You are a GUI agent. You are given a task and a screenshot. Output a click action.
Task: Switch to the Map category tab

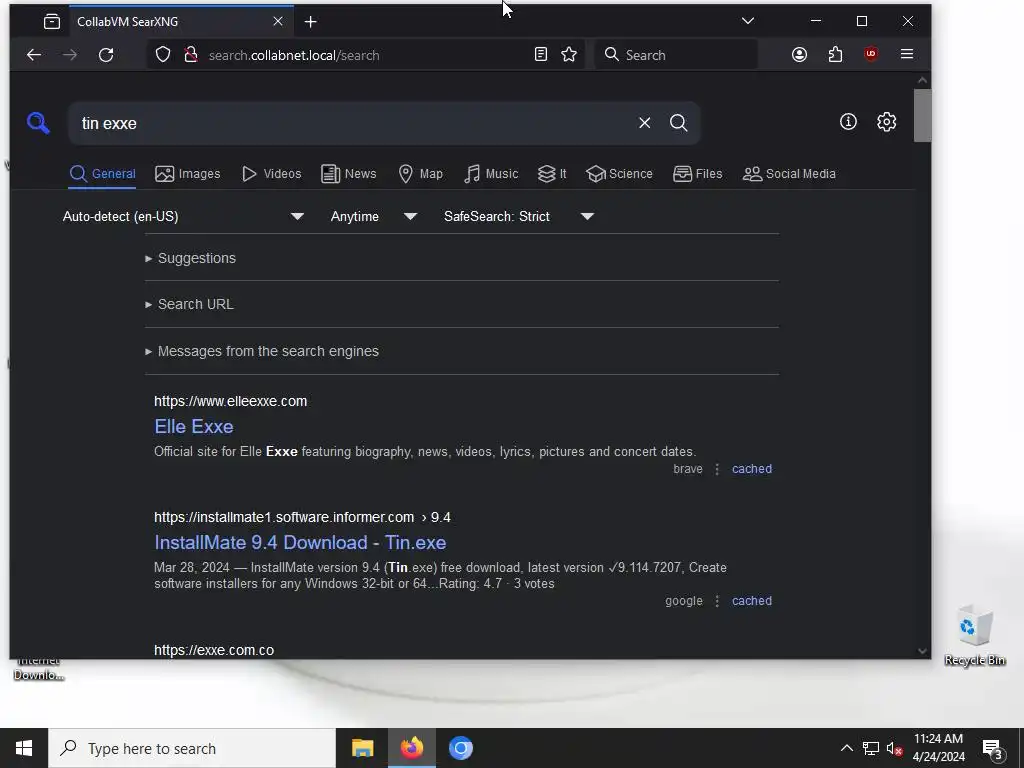[x=421, y=174]
